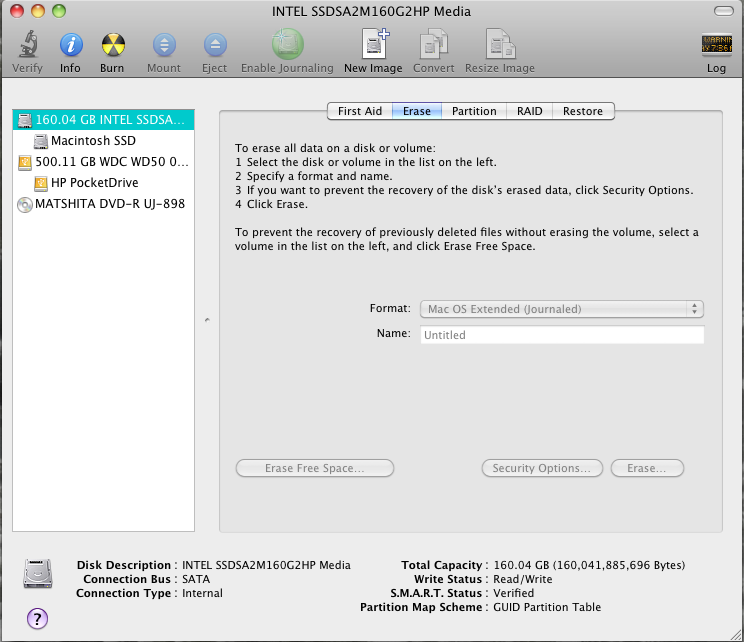
Task: Click the Burn radiation toolbar icon
Action: [113, 45]
